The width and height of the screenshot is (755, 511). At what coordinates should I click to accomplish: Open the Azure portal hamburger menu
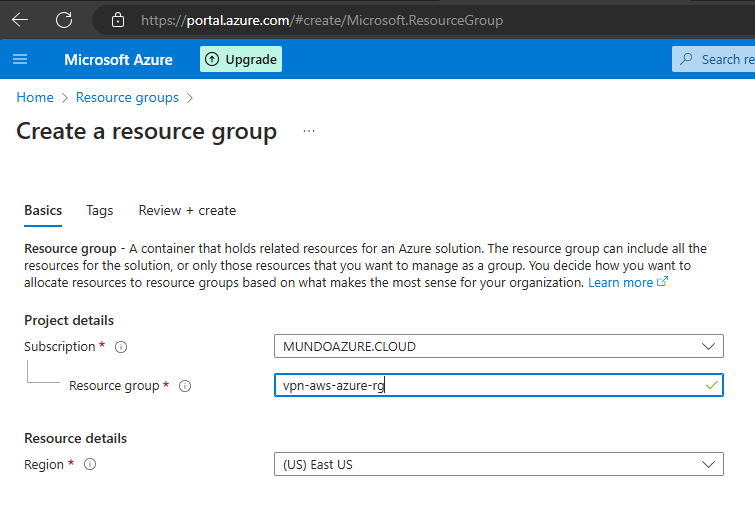[20, 59]
